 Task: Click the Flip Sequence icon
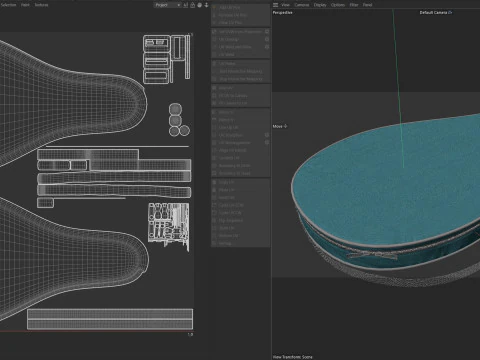pos(215,220)
